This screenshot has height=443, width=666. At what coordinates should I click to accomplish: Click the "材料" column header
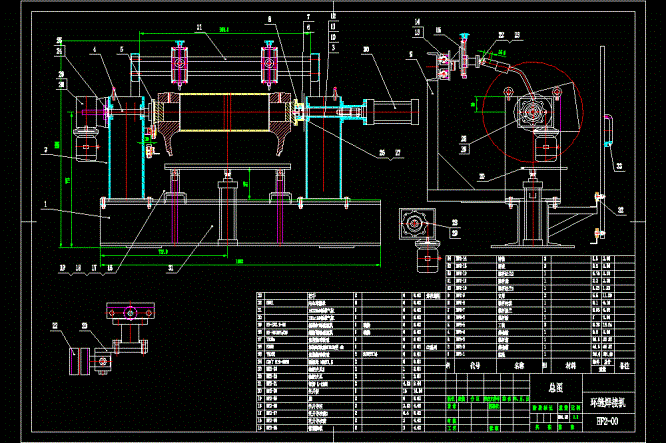pyautogui.click(x=570, y=365)
